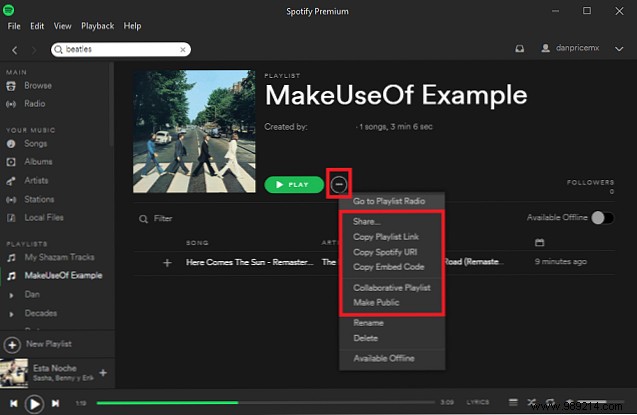637x415 pixels.
Task: Click the Filter input field
Action: (163, 218)
